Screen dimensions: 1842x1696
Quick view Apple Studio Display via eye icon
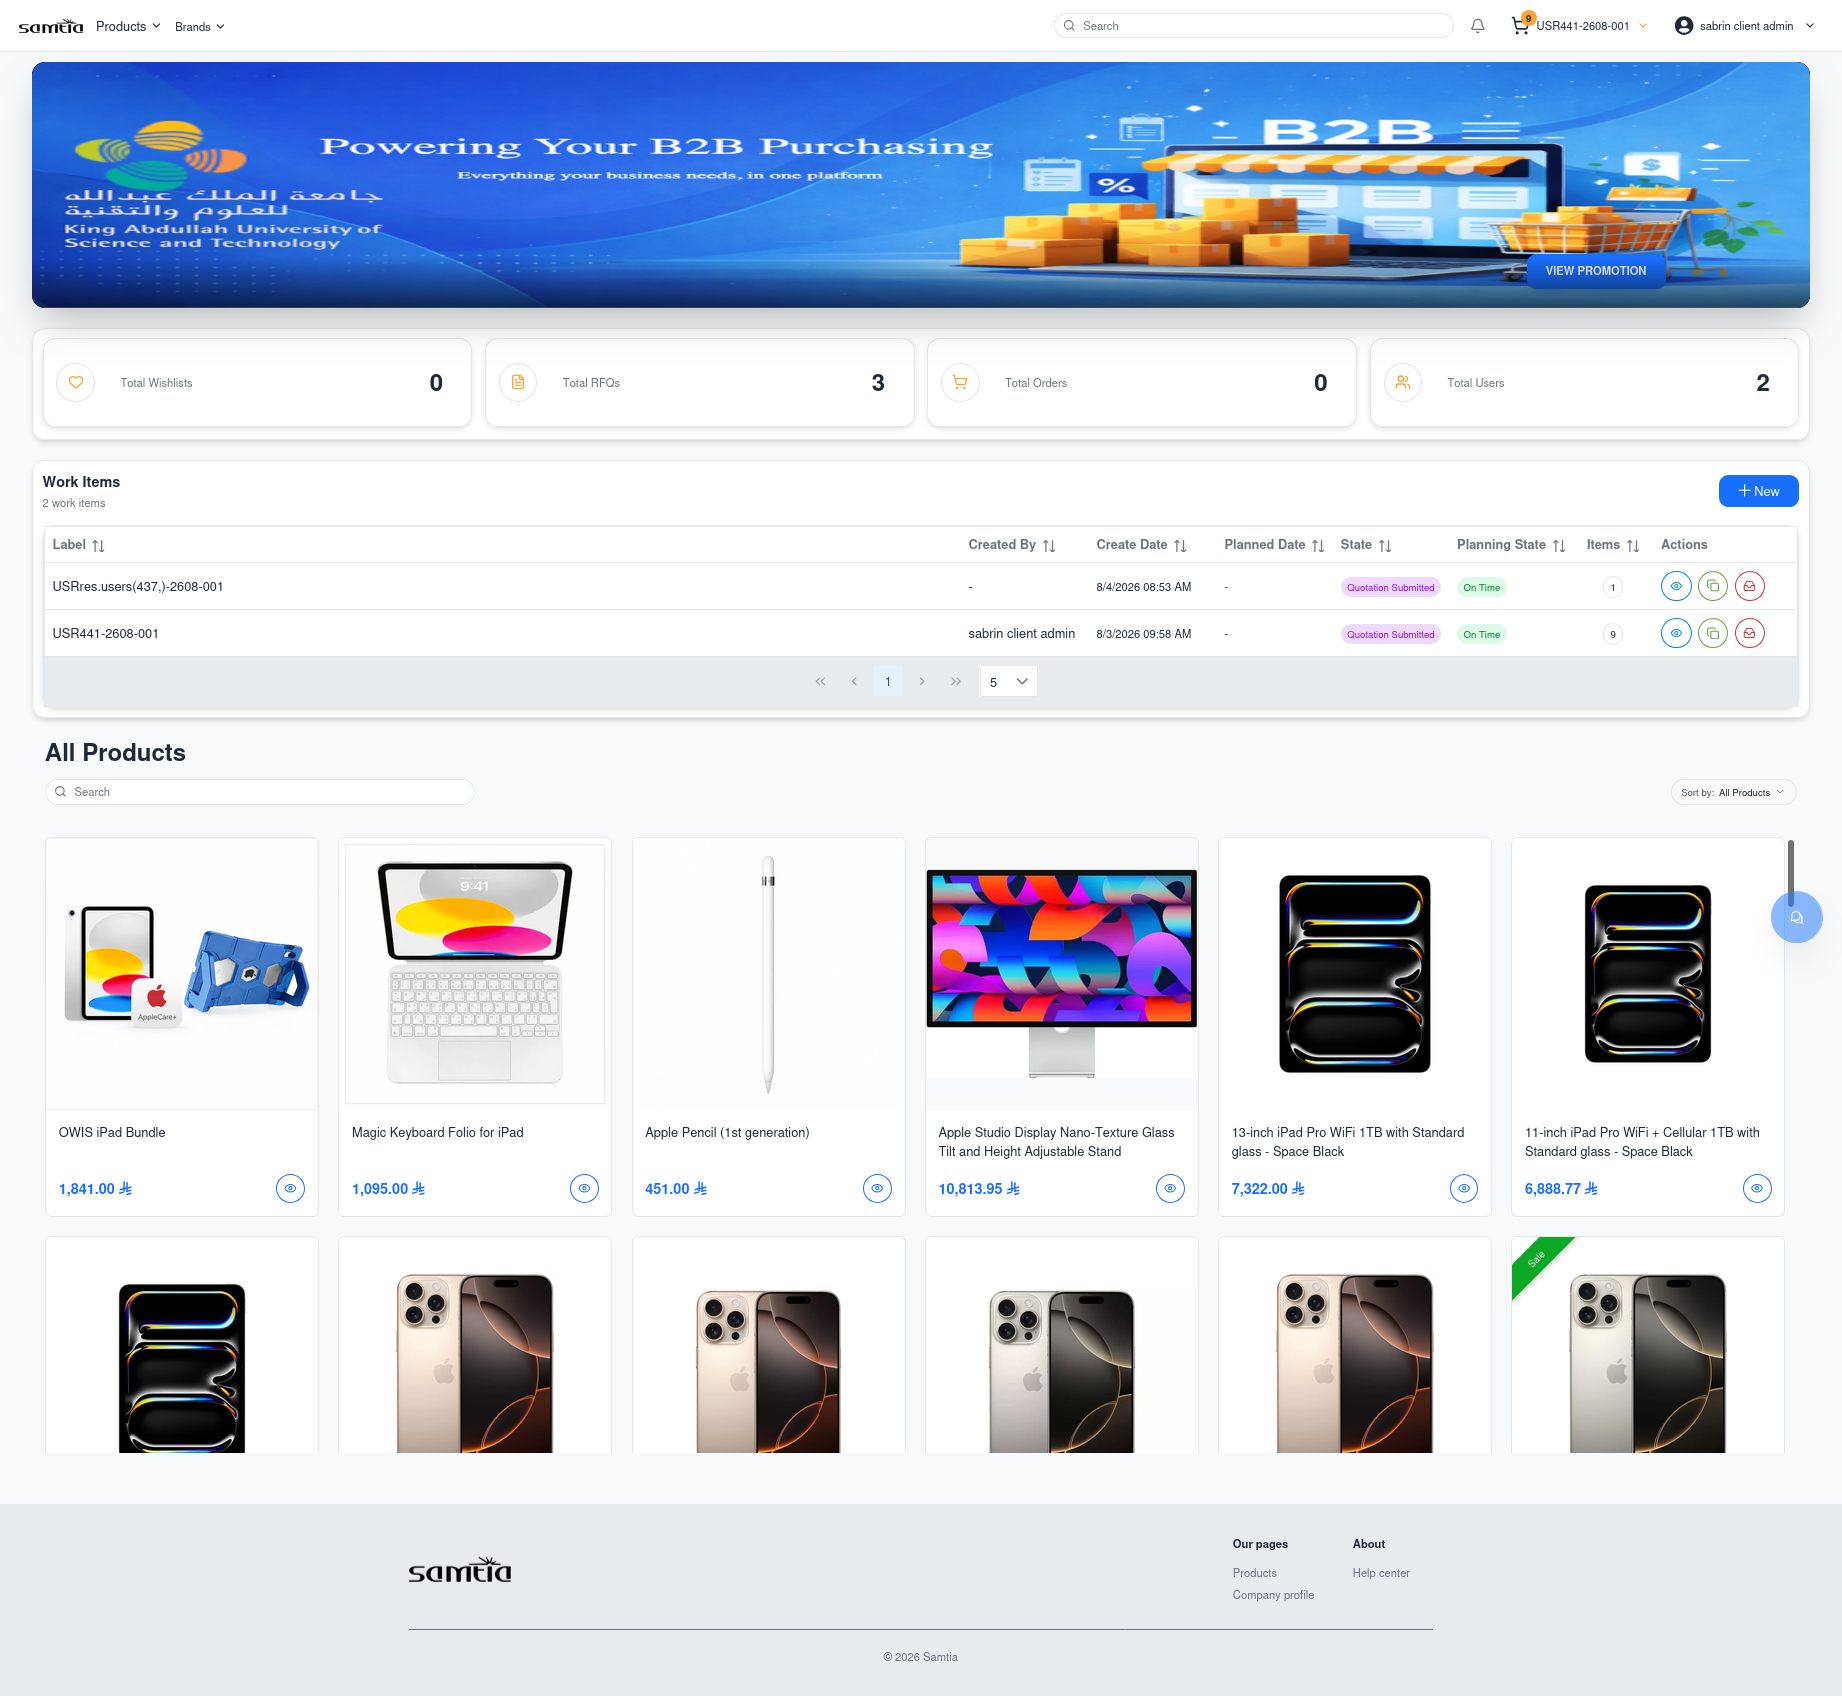[x=1170, y=1188]
